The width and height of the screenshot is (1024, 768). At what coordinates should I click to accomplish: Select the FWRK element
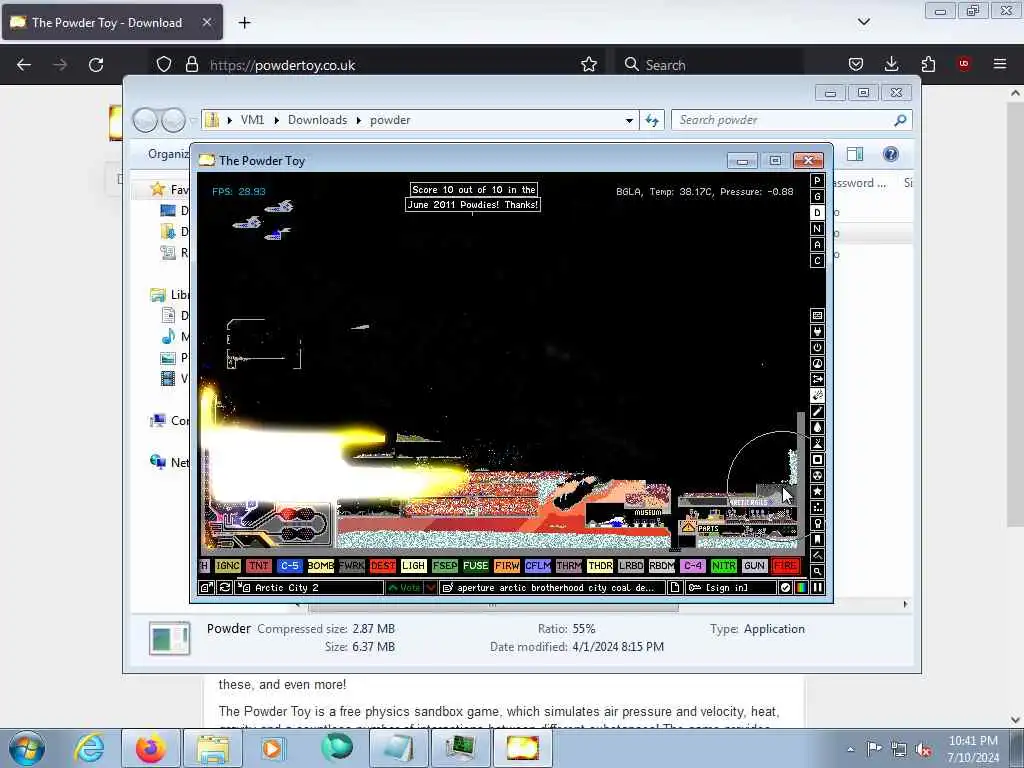[x=352, y=566]
